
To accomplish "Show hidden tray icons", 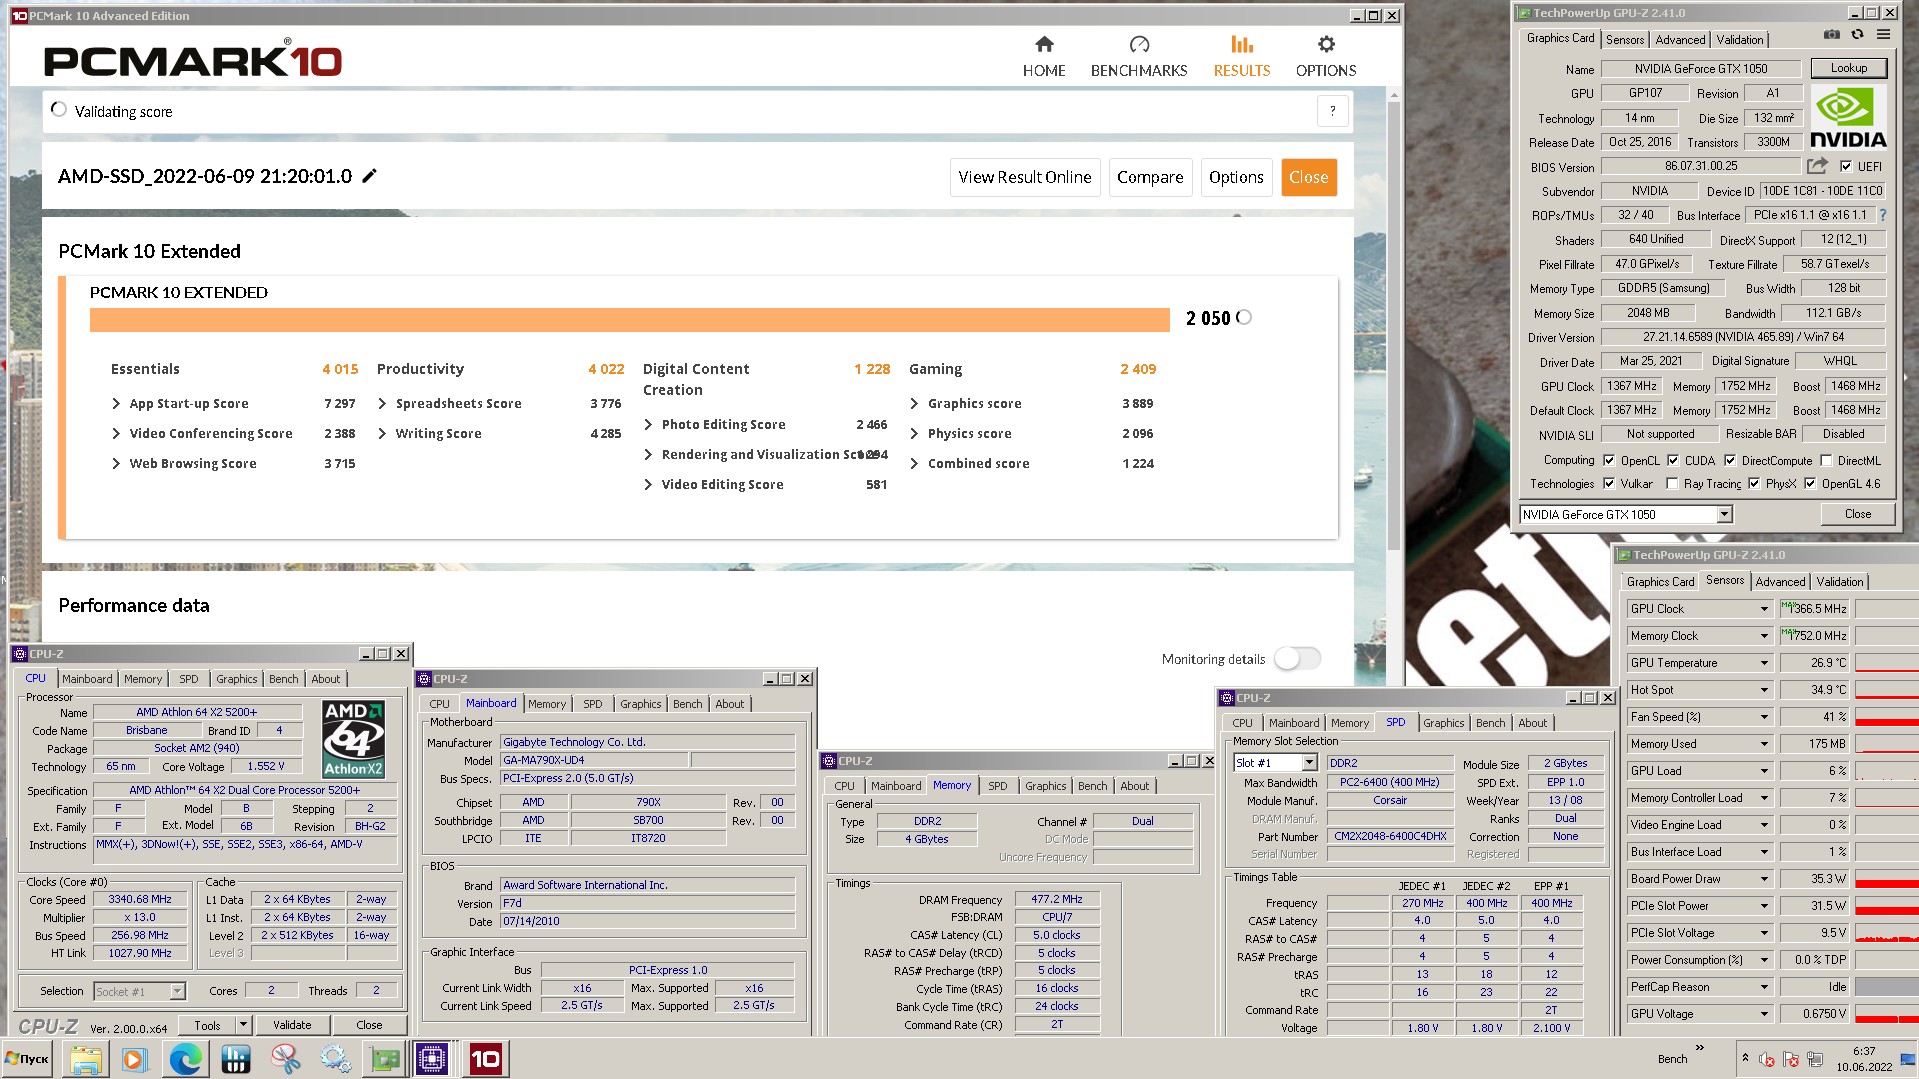I will [x=1745, y=1058].
